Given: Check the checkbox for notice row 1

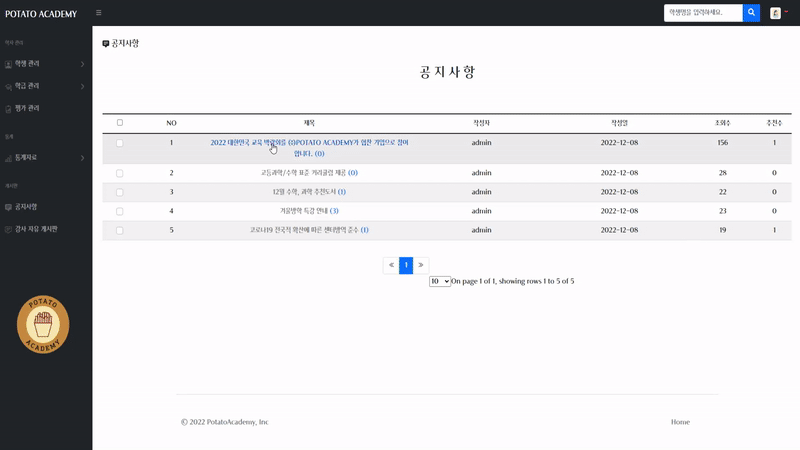Looking at the screenshot, I should click(x=119, y=143).
